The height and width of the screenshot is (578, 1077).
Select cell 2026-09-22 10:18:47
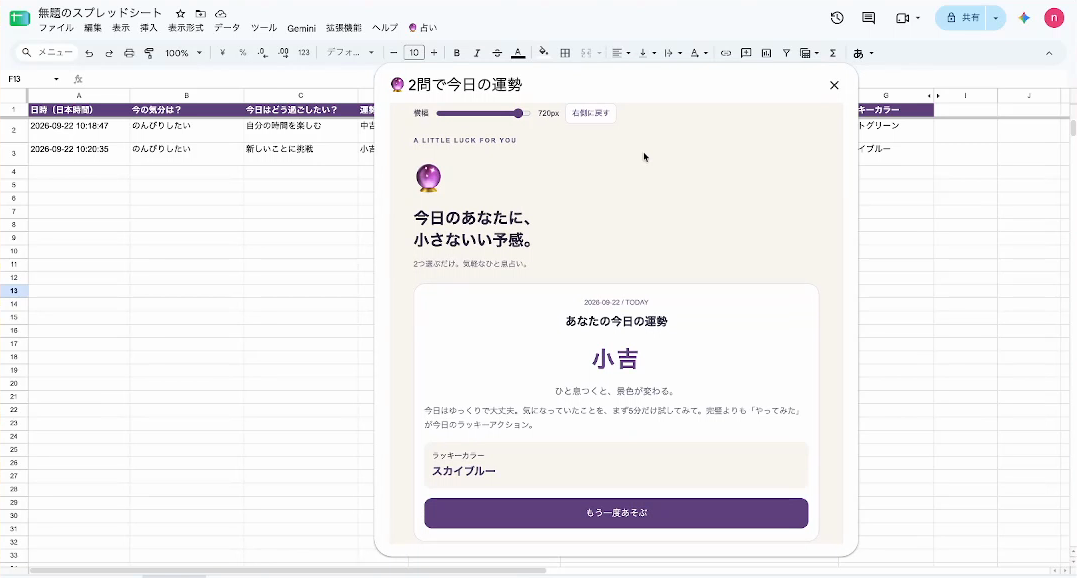tap(79, 130)
